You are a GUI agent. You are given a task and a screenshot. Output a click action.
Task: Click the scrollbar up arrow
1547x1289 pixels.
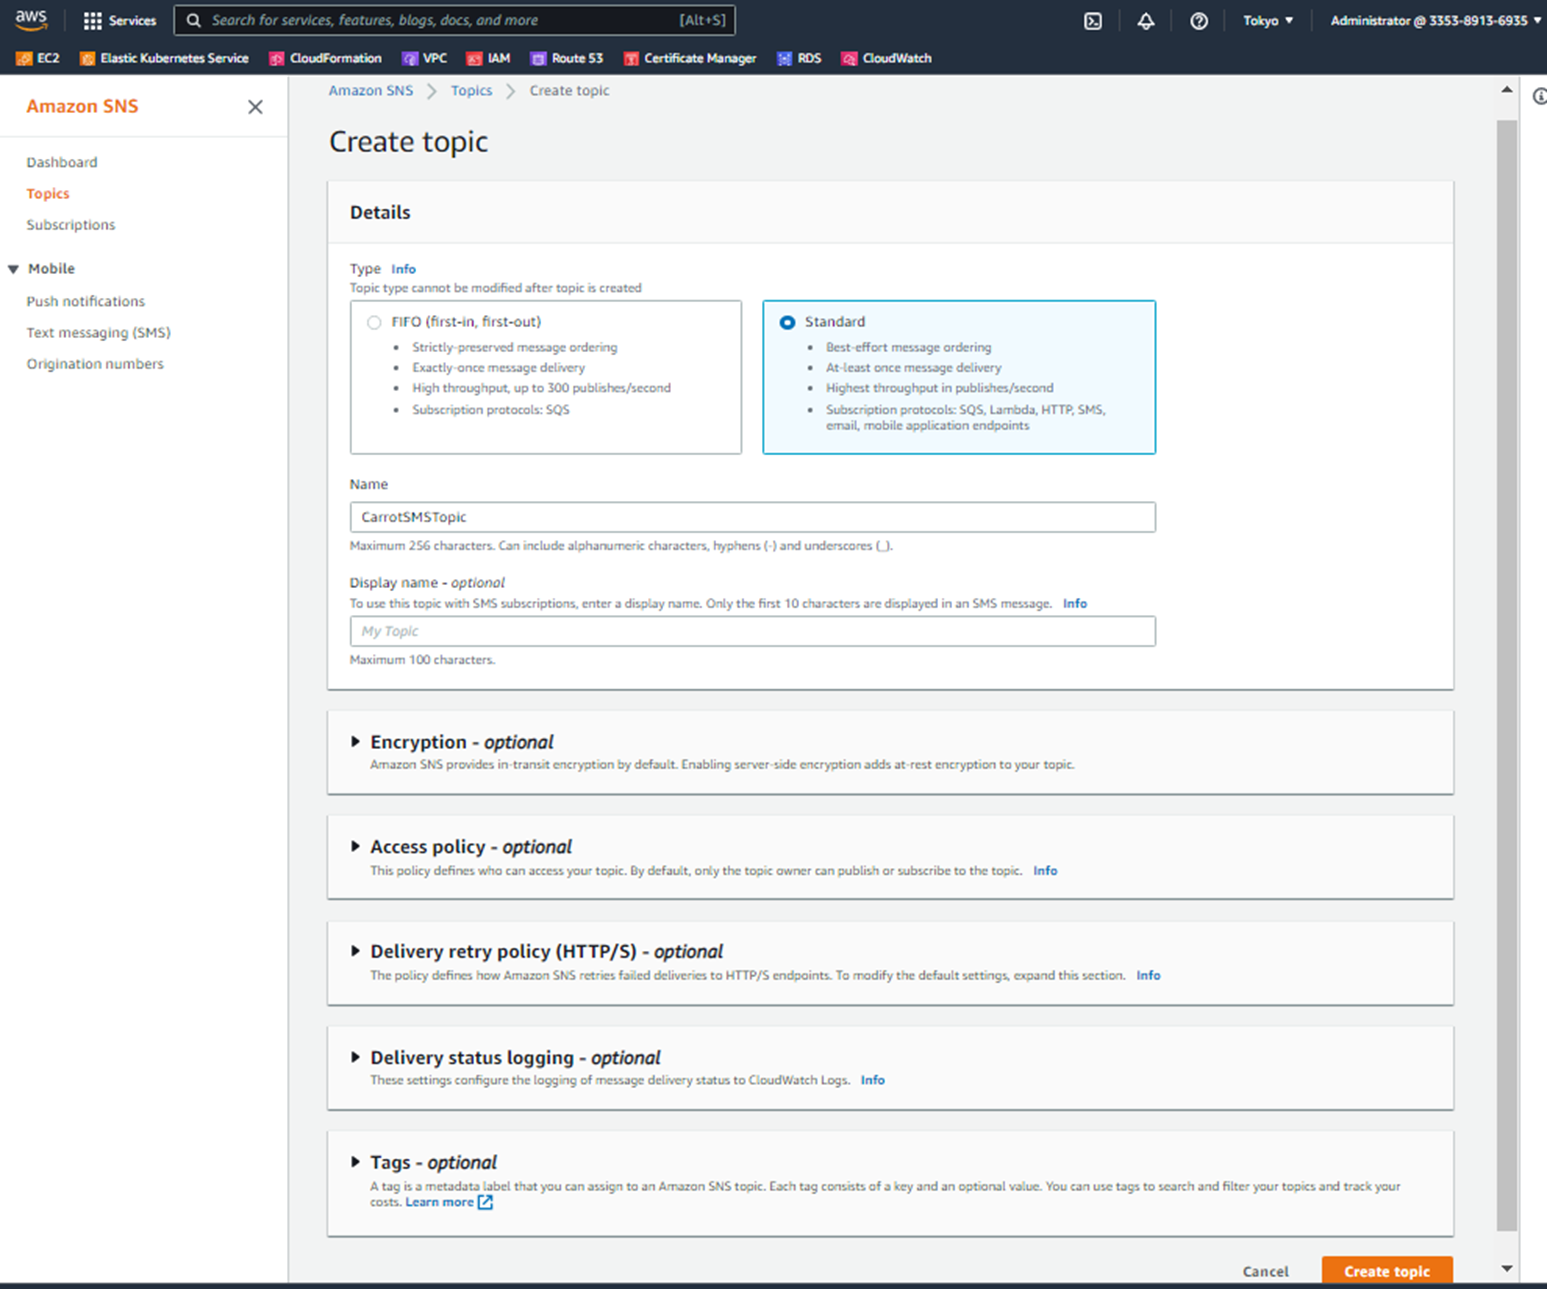(x=1507, y=90)
